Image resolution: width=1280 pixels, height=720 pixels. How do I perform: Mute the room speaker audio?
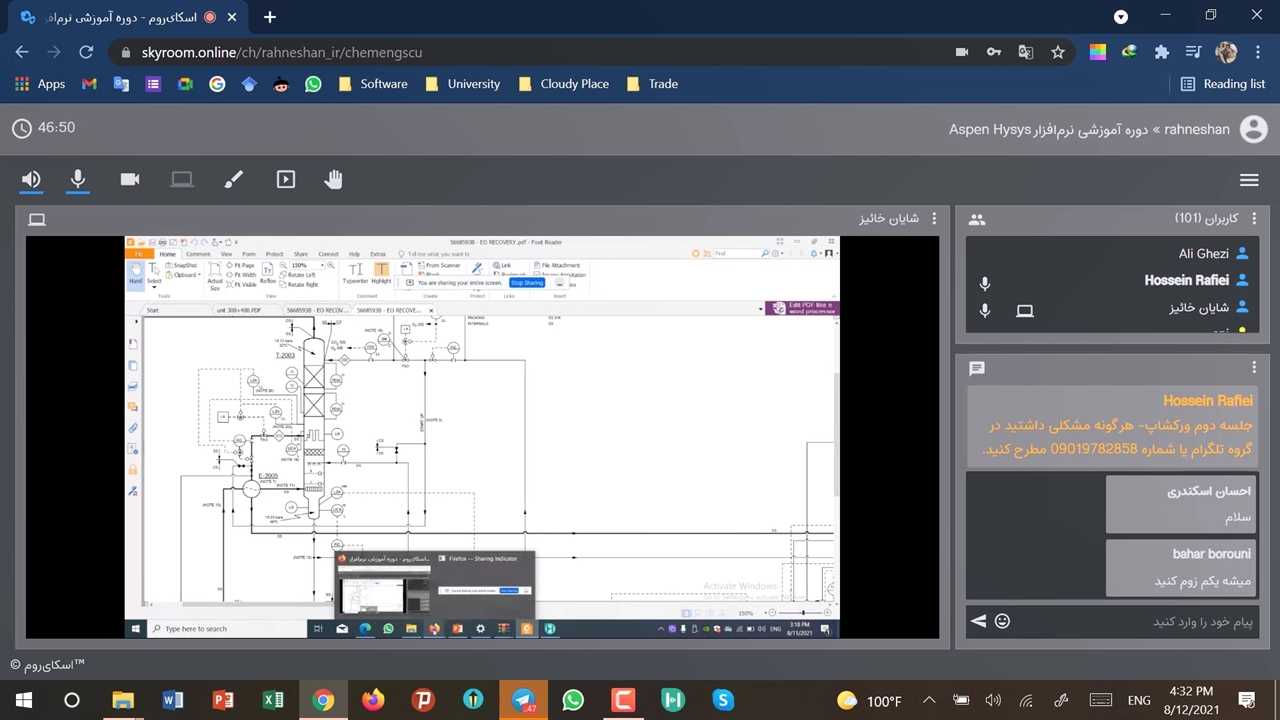(x=31, y=179)
